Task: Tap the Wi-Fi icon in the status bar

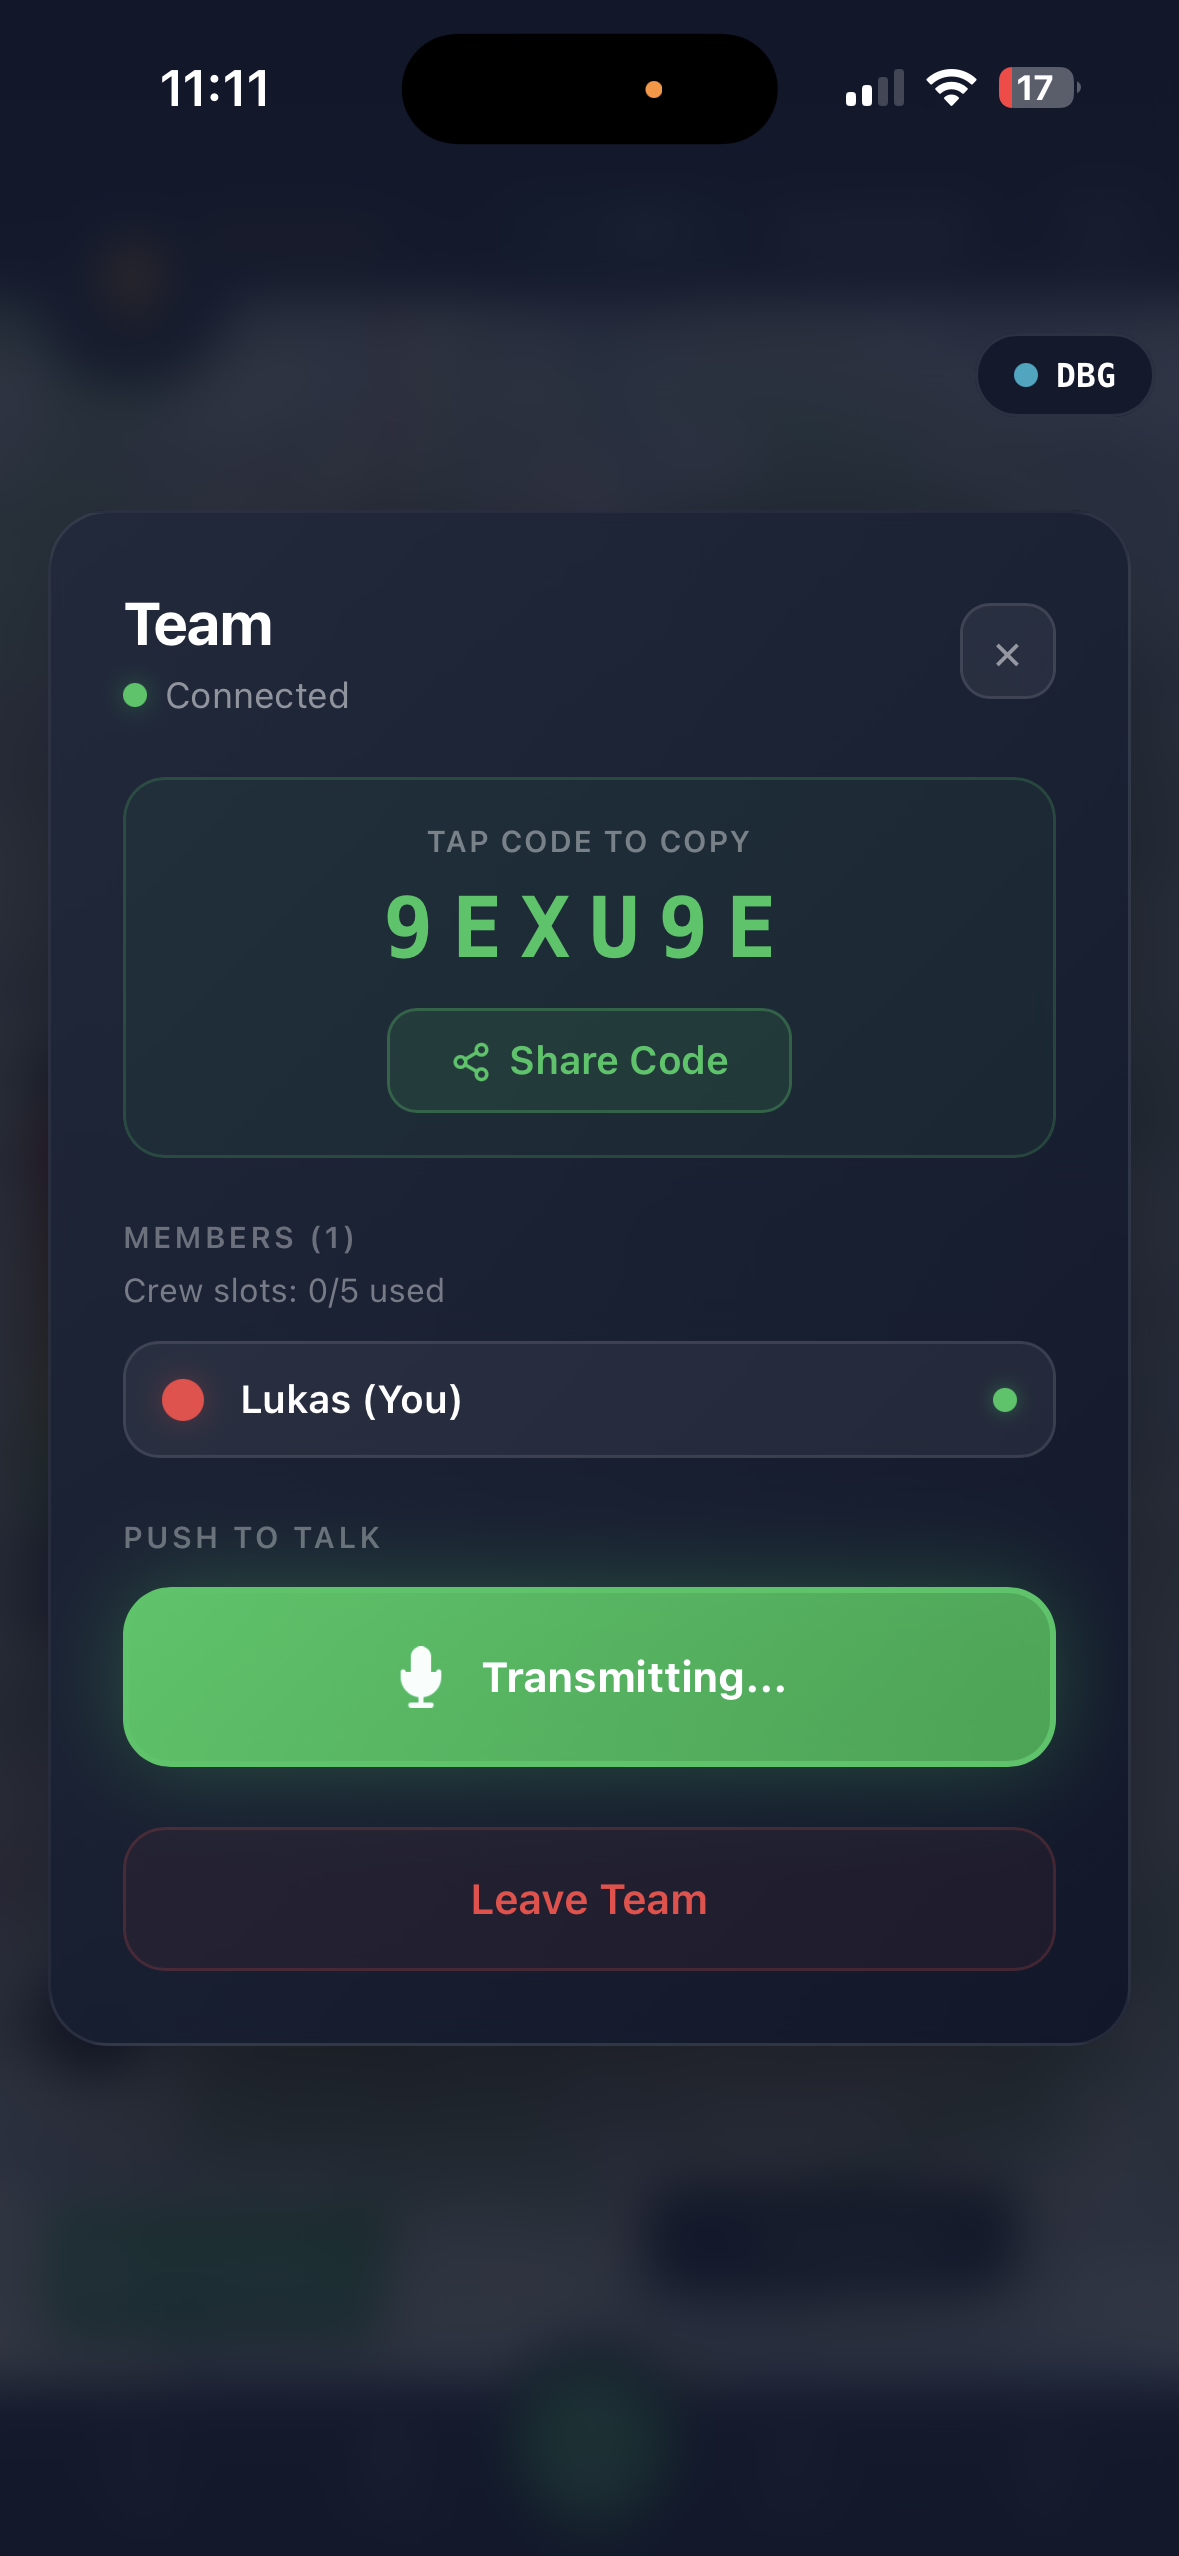Action: pos(951,88)
